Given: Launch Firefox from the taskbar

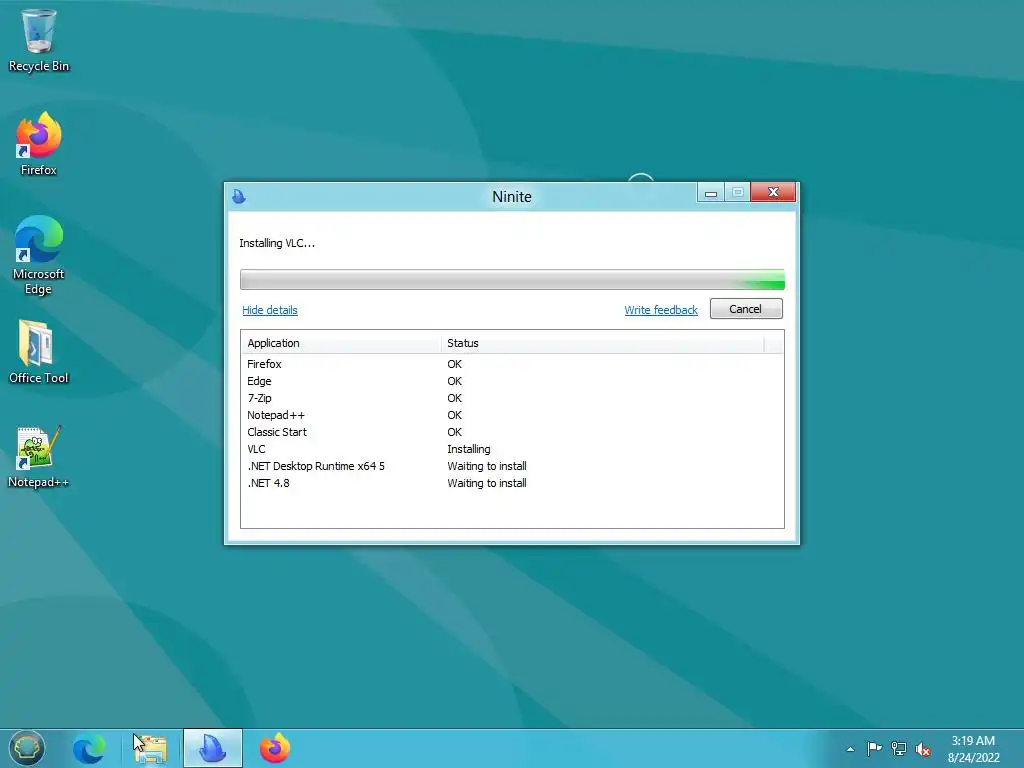Looking at the screenshot, I should point(275,748).
